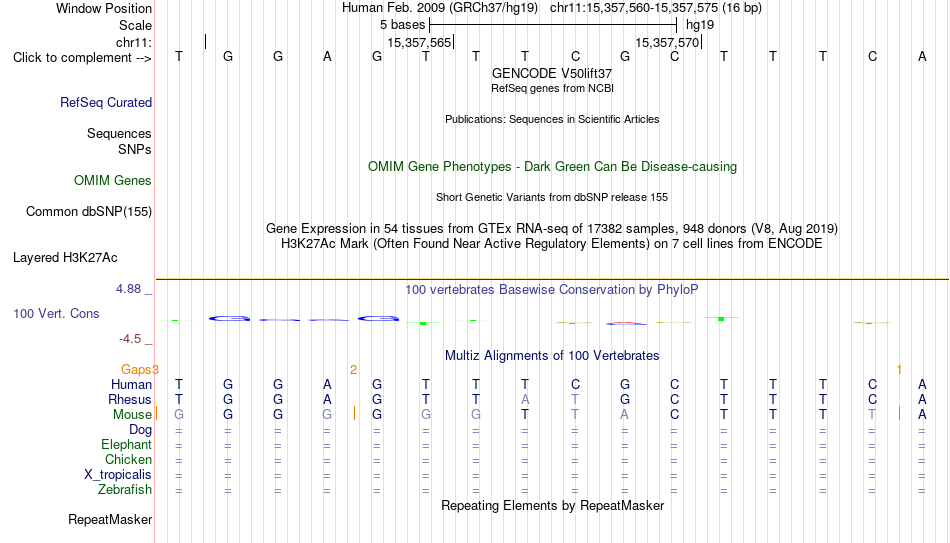950x543 pixels.
Task: Click the RefSeq Curated track label
Action: 106,102
